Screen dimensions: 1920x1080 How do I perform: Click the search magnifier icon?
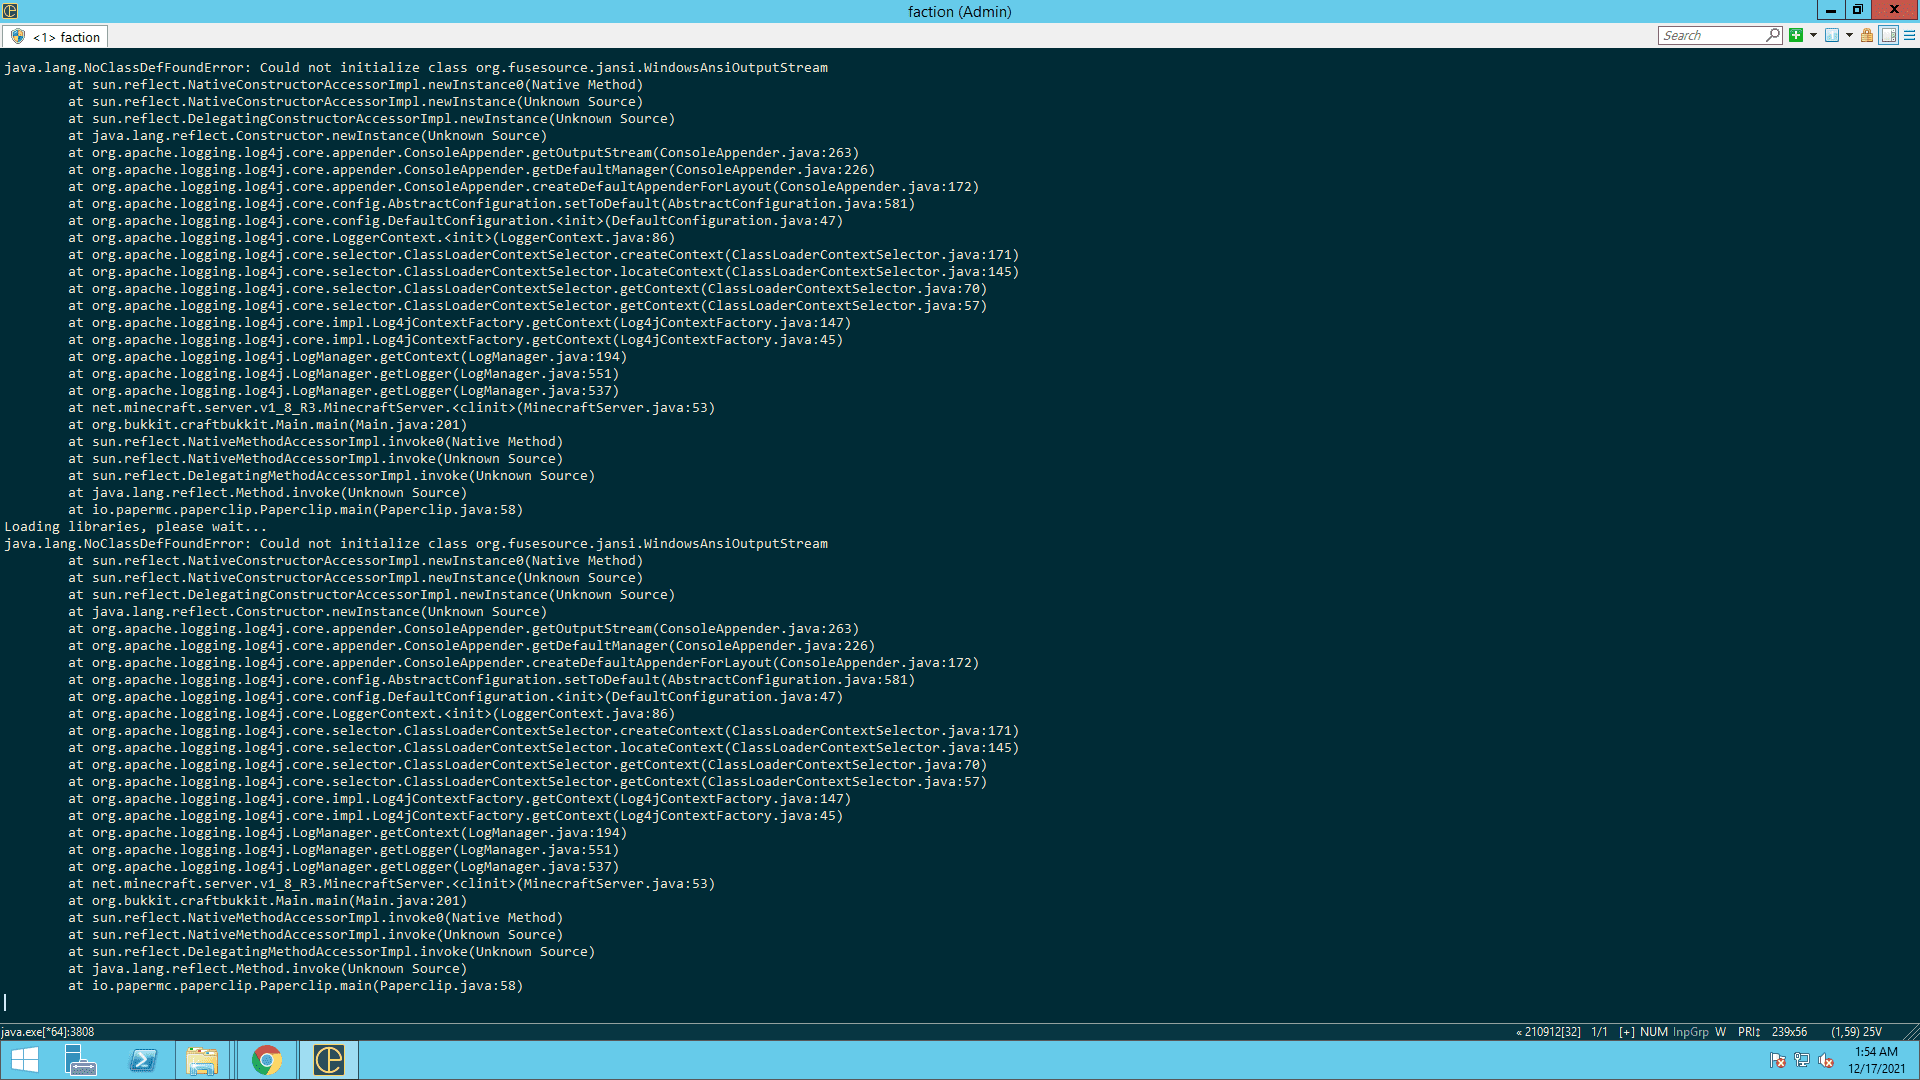pos(1773,36)
